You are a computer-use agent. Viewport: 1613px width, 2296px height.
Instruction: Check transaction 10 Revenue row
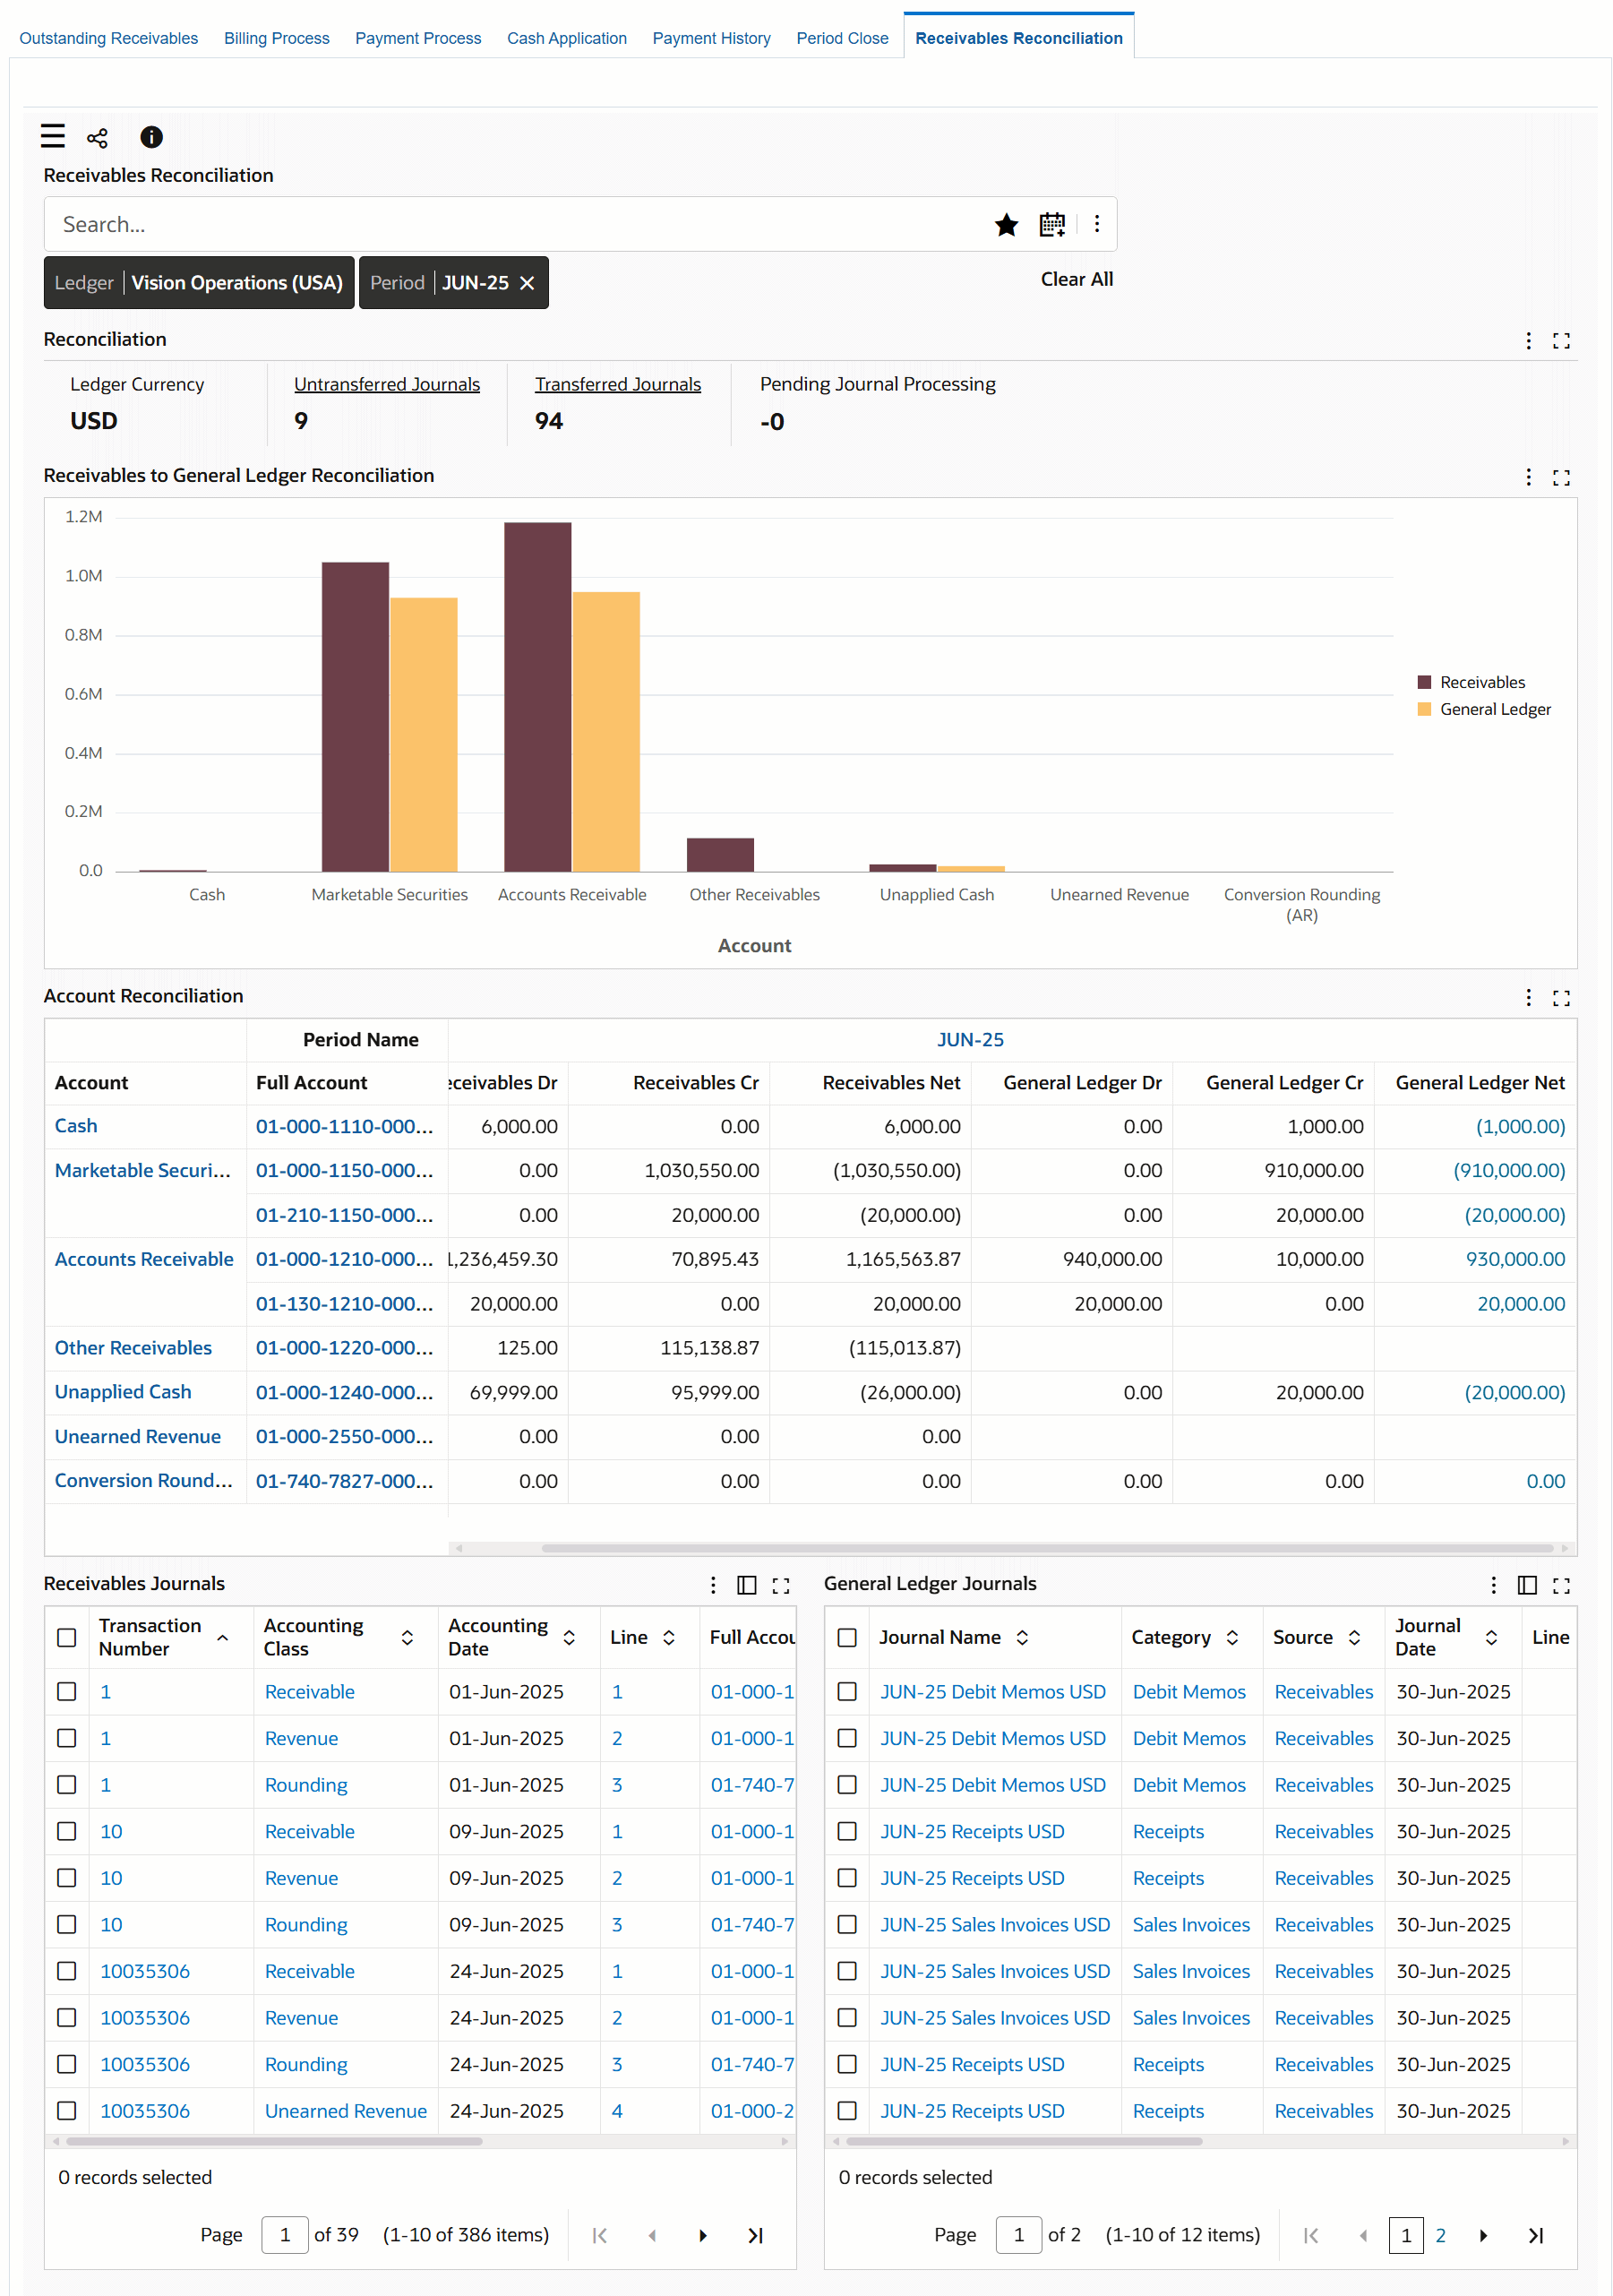click(x=67, y=1878)
